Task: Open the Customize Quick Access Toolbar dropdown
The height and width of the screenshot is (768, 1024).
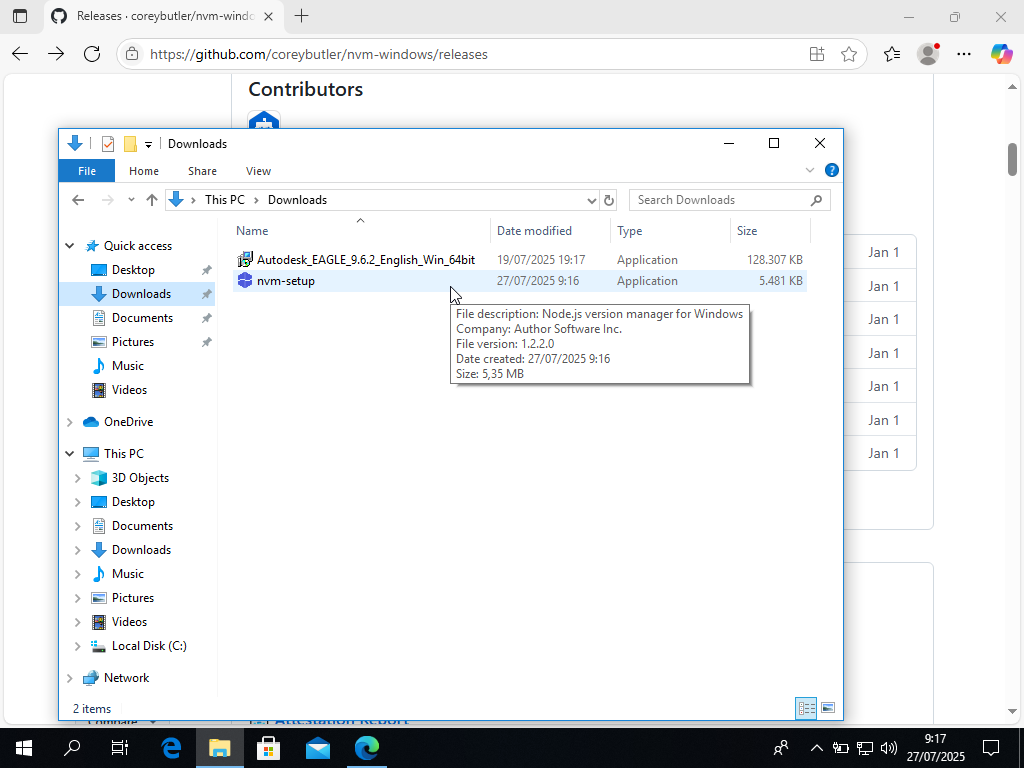Action: pyautogui.click(x=148, y=143)
